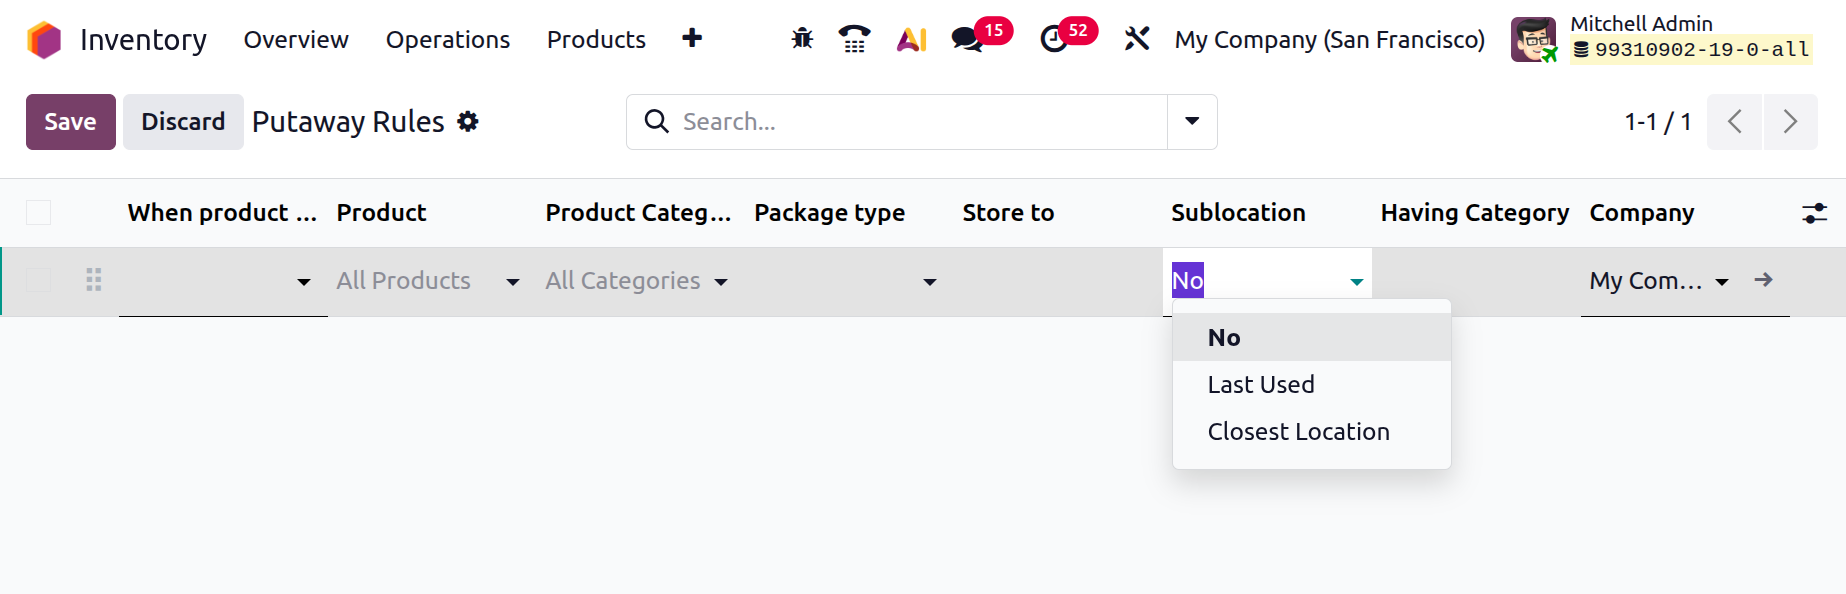Click the gear icon beside Putaway Rules
Screen dimensions: 1846x594
(x=468, y=121)
